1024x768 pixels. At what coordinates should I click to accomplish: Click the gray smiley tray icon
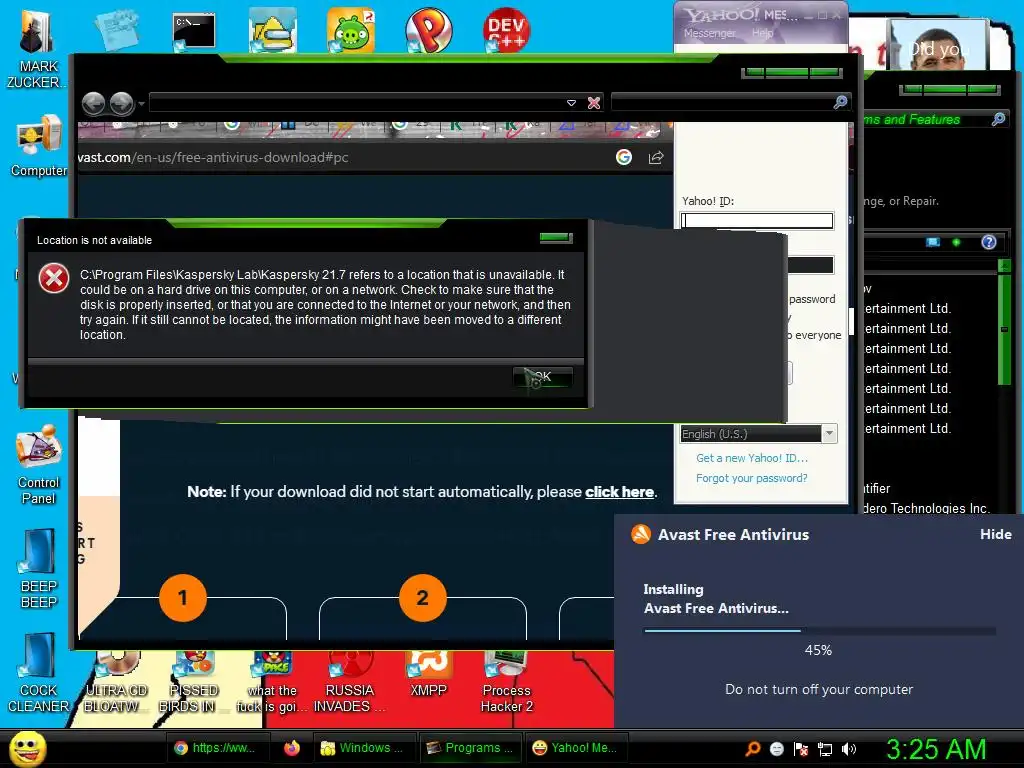[776, 749]
